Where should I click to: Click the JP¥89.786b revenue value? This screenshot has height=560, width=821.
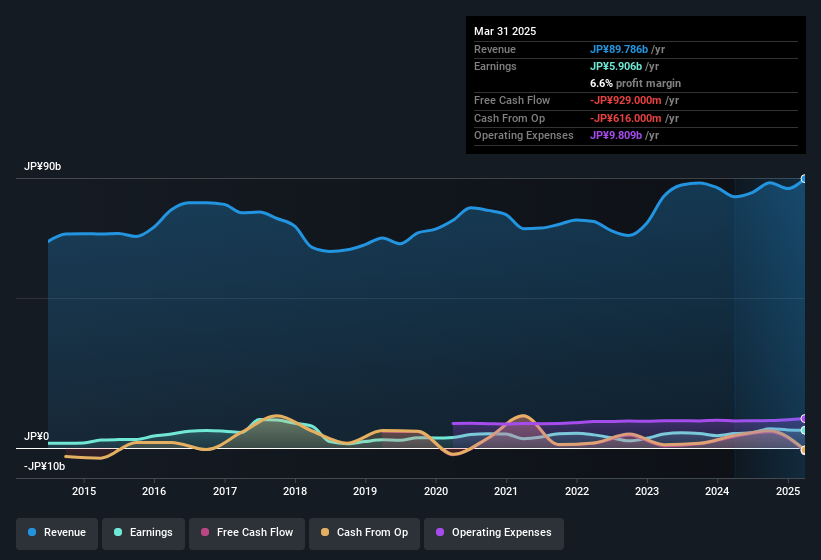pos(619,49)
